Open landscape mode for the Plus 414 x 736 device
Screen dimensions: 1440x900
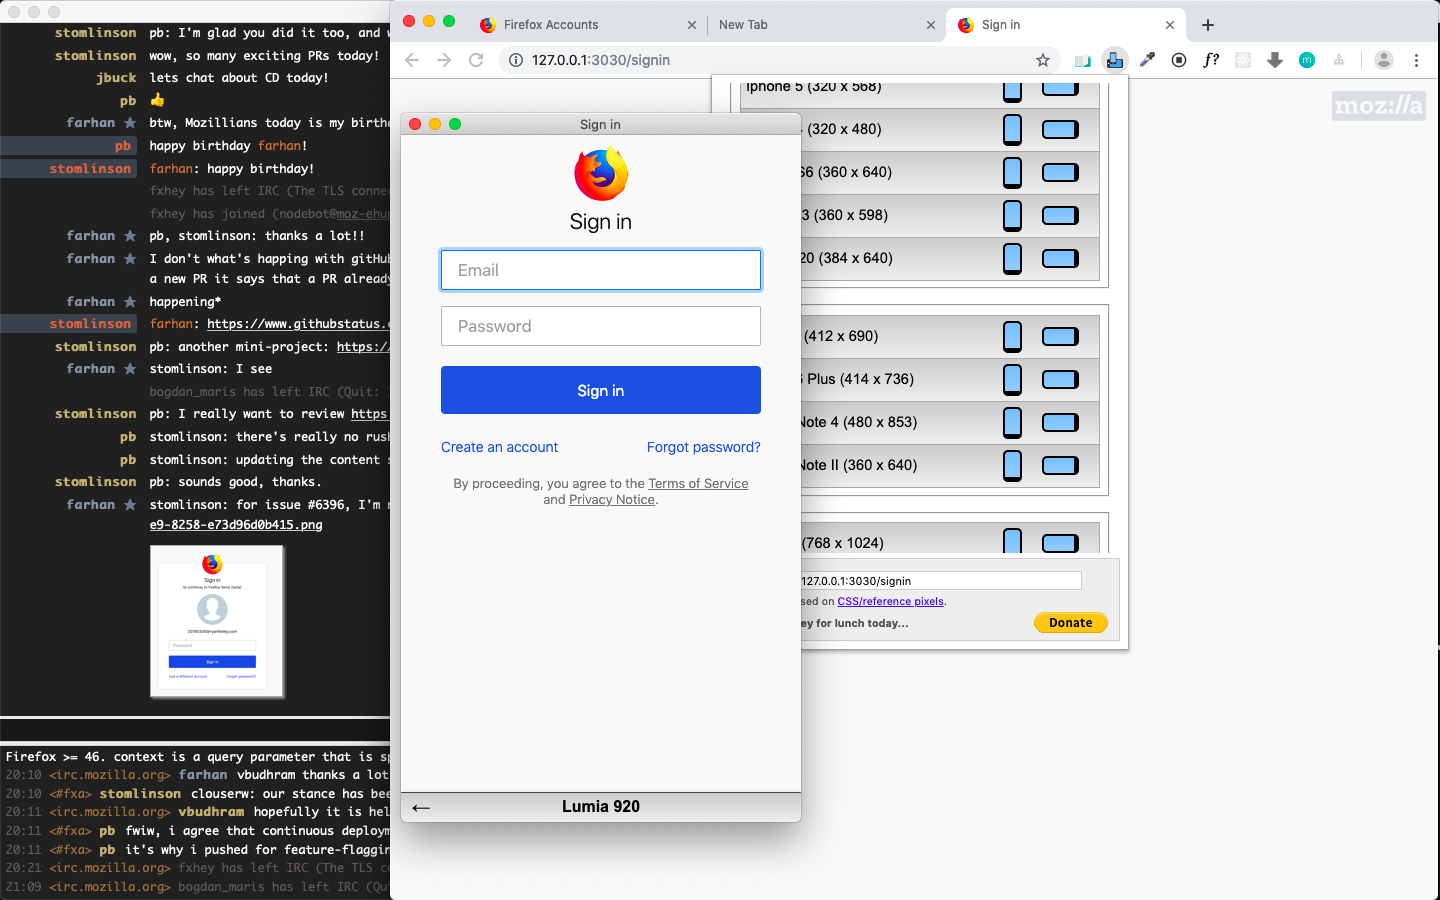1060,379
